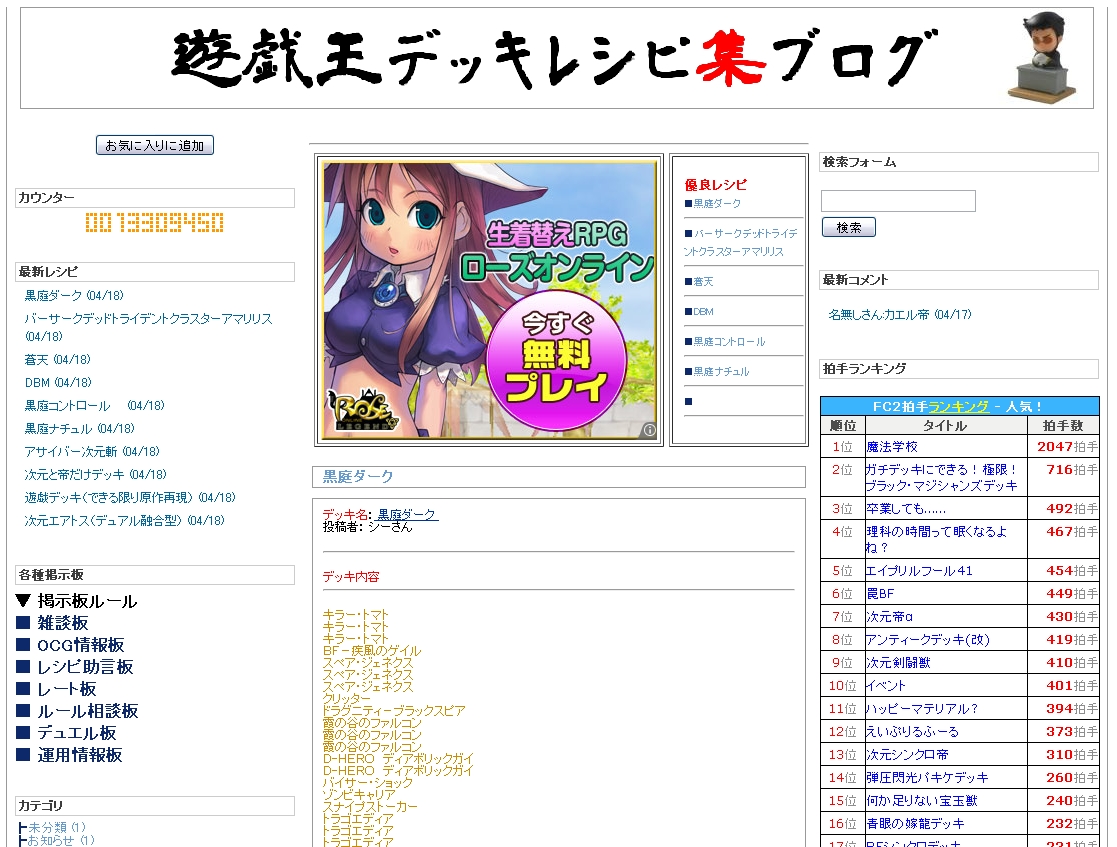The height and width of the screenshot is (847, 1117).
Task: Open the 掲示板ルール board link
Action: (x=87, y=601)
